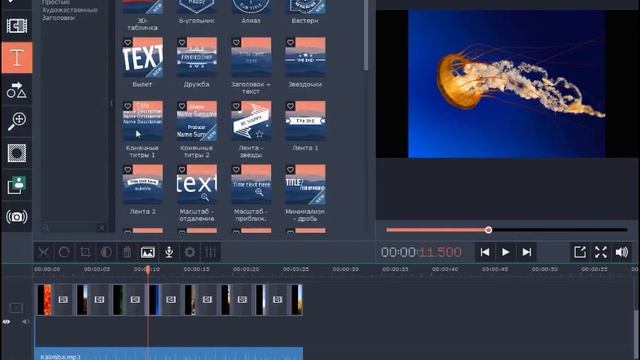Collapse the titles category panel arrow
This screenshot has width=640, height=360.
click(x=111, y=103)
